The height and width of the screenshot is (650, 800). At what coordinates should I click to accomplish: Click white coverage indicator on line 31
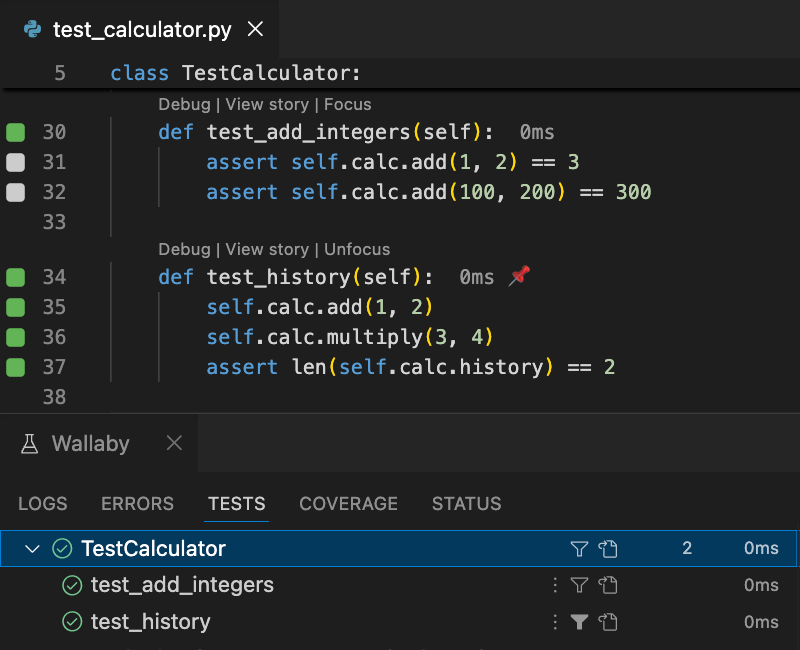pyautogui.click(x=15, y=162)
